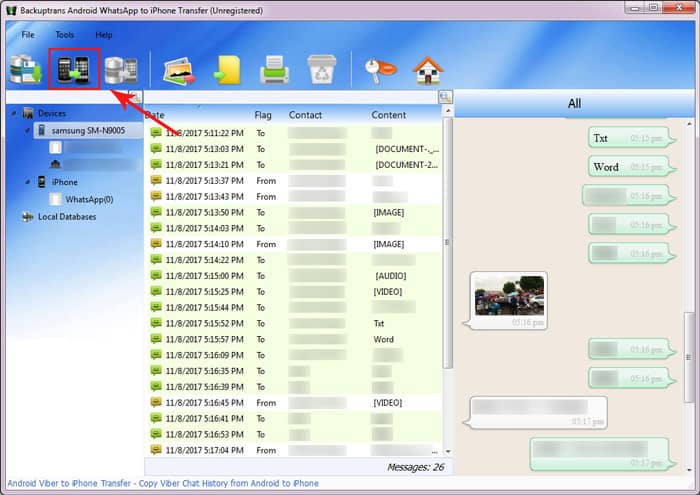Sort messages by the Contact column header
700x495 pixels.
pos(305,115)
